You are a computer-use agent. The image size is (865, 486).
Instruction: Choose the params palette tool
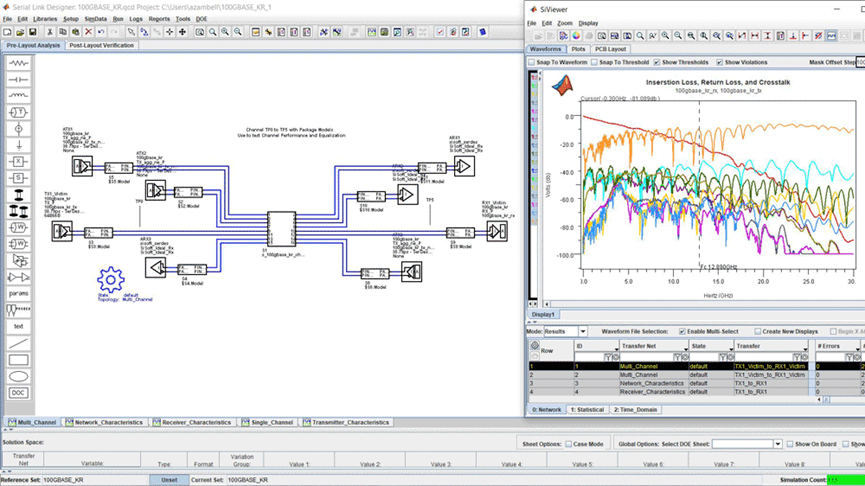click(x=19, y=293)
